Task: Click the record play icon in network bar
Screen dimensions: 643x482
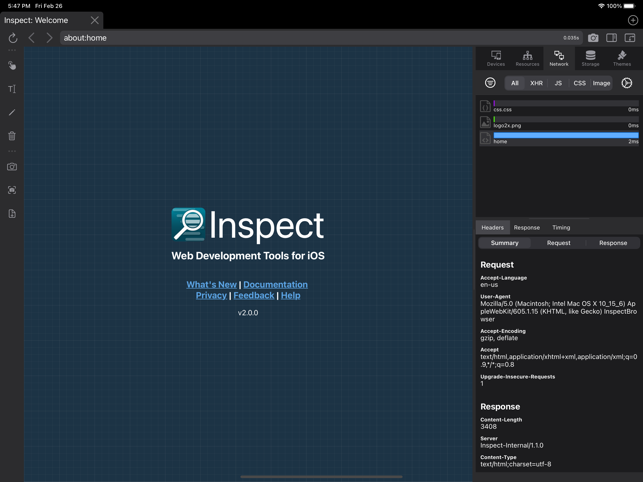Action: pyautogui.click(x=627, y=83)
